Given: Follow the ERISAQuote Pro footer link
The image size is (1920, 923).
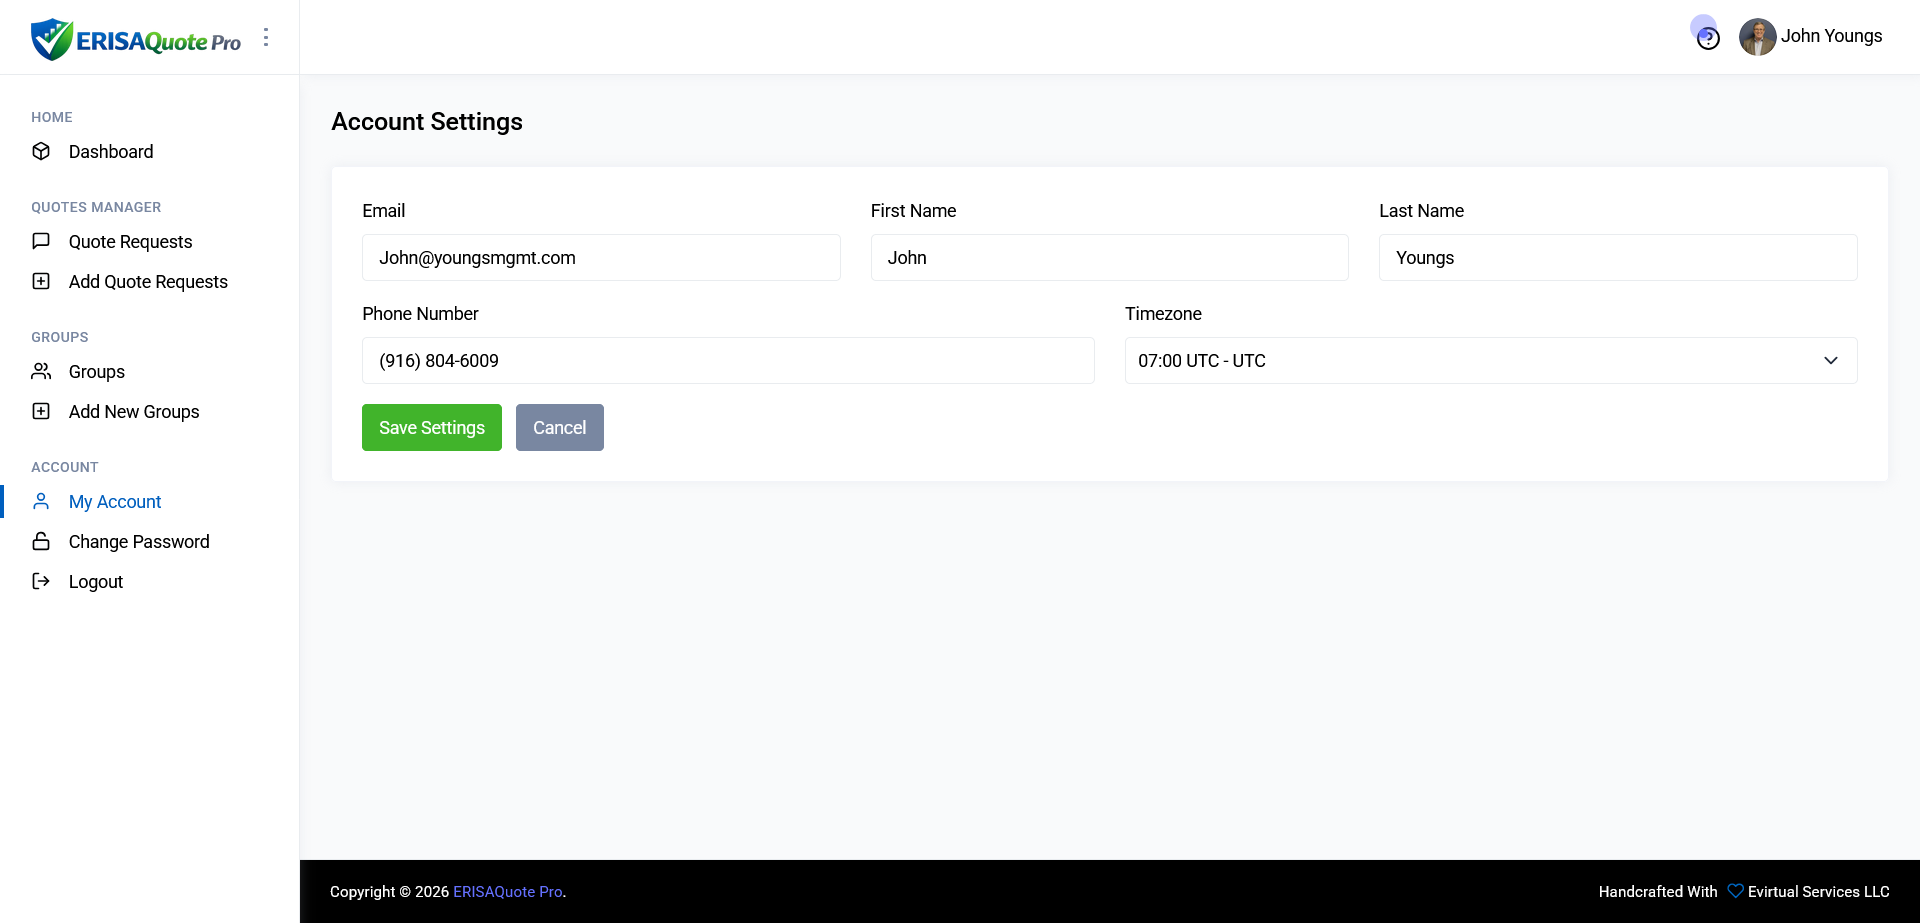Looking at the screenshot, I should (507, 892).
